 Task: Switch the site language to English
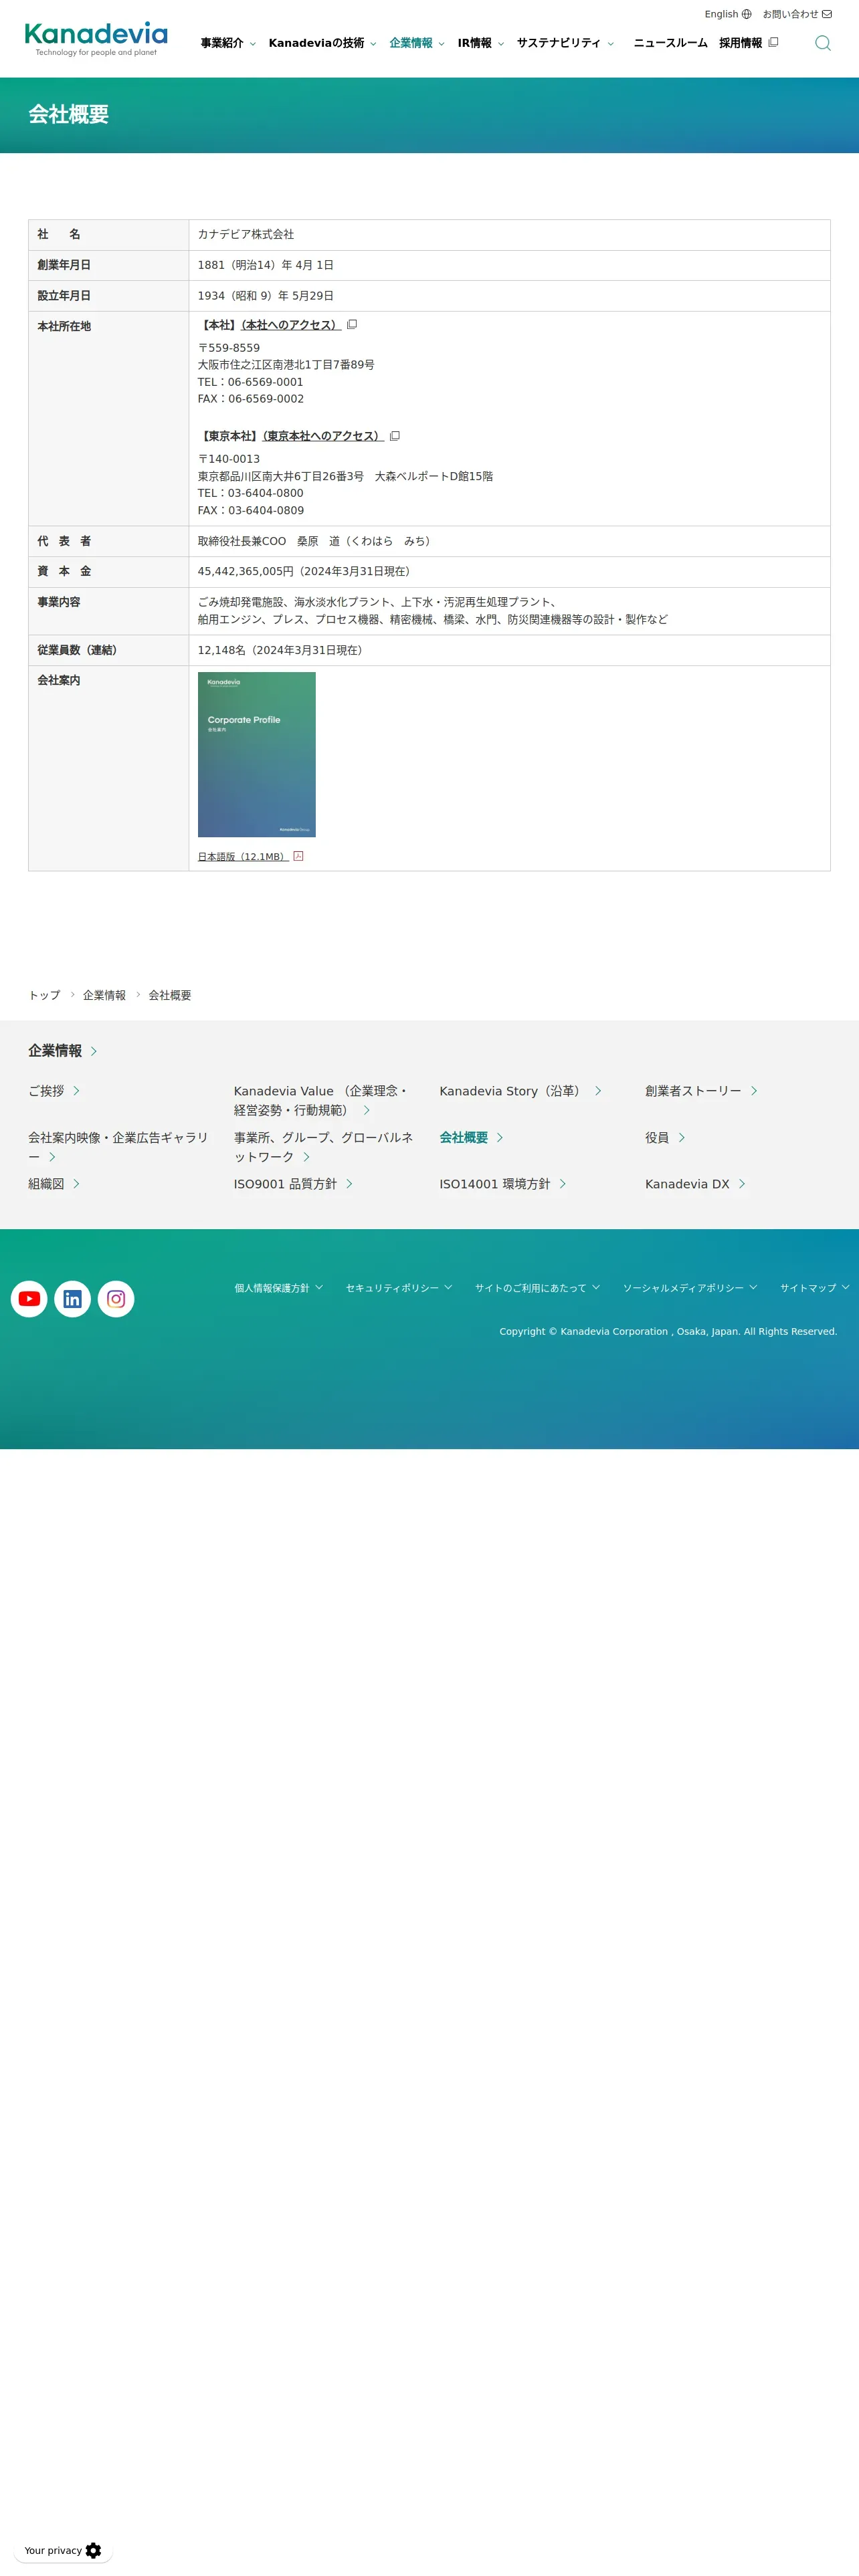point(721,14)
